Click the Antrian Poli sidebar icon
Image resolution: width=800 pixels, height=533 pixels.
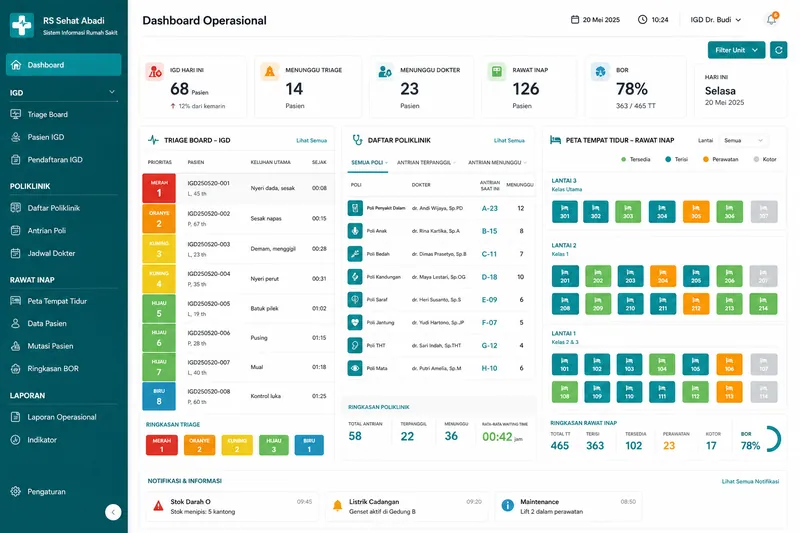point(16,231)
